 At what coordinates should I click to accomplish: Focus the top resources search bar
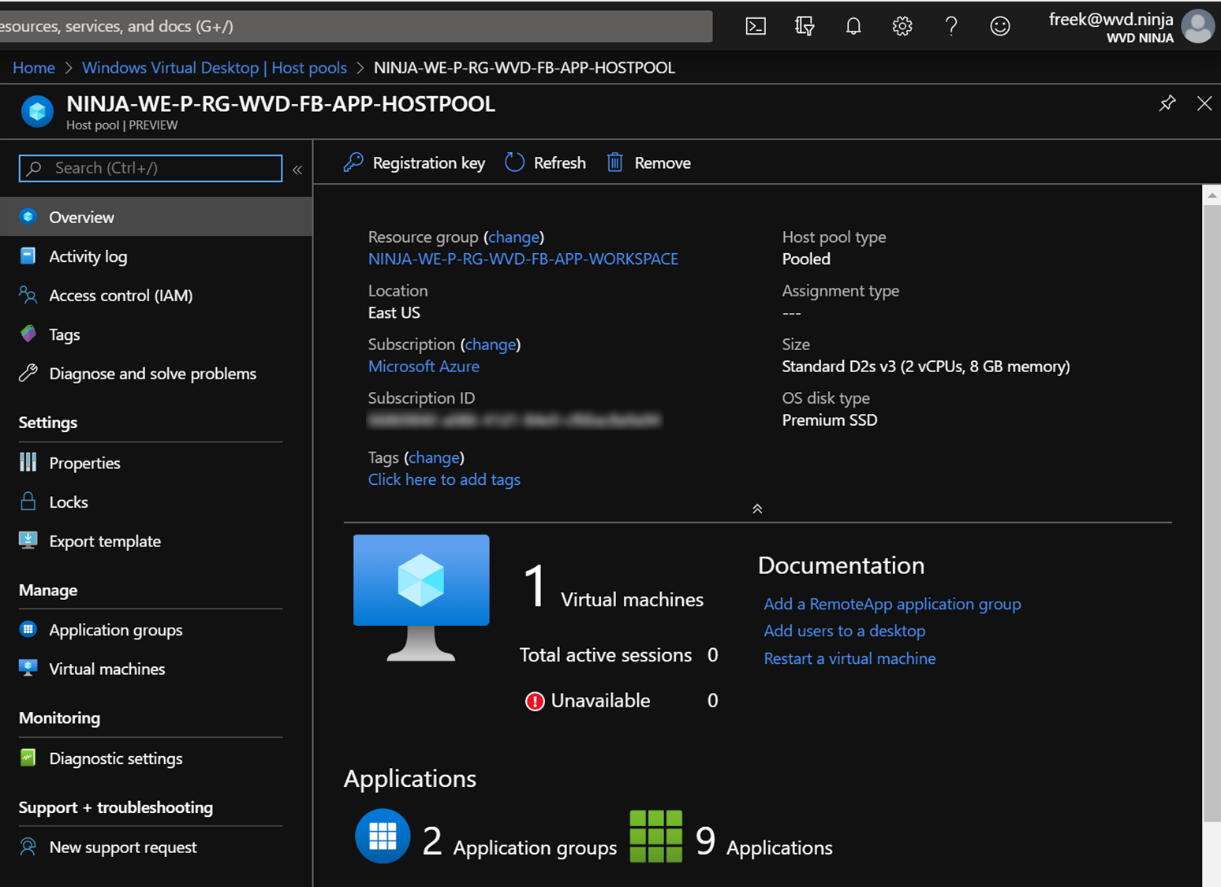click(x=355, y=26)
